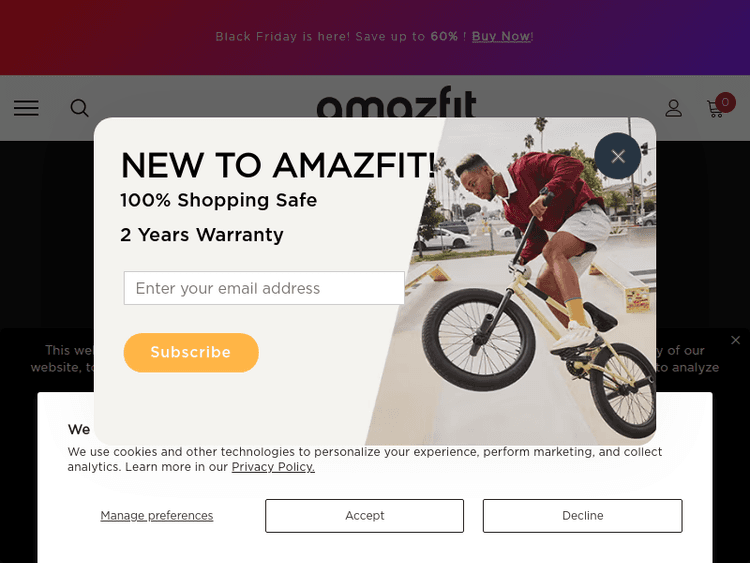Viewport: 750px width, 563px height.
Task: Follow the Buy Now link
Action: click(x=500, y=36)
